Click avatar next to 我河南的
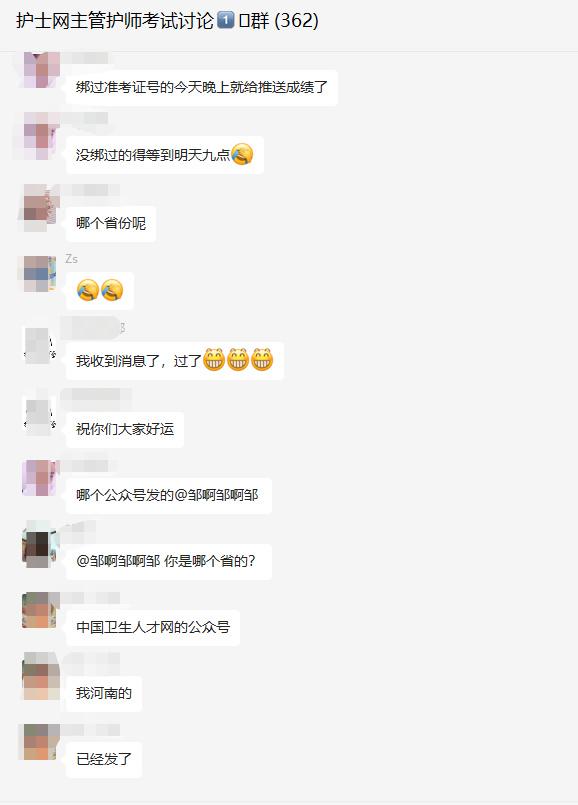The height and width of the screenshot is (805, 578). 41,676
